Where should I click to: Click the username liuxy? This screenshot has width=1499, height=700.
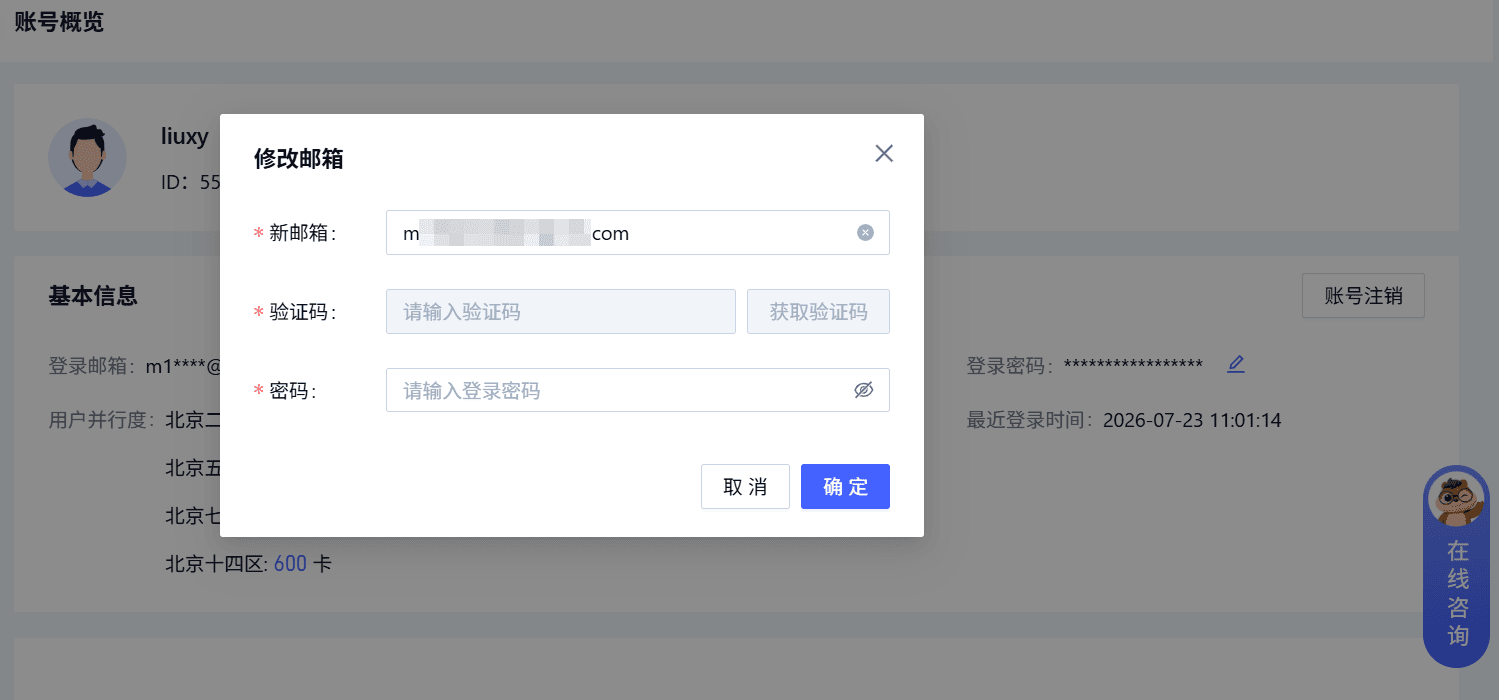coord(185,137)
